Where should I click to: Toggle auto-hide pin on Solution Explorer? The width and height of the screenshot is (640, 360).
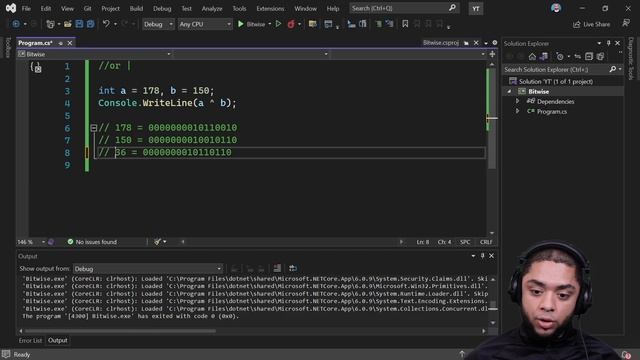coord(608,43)
